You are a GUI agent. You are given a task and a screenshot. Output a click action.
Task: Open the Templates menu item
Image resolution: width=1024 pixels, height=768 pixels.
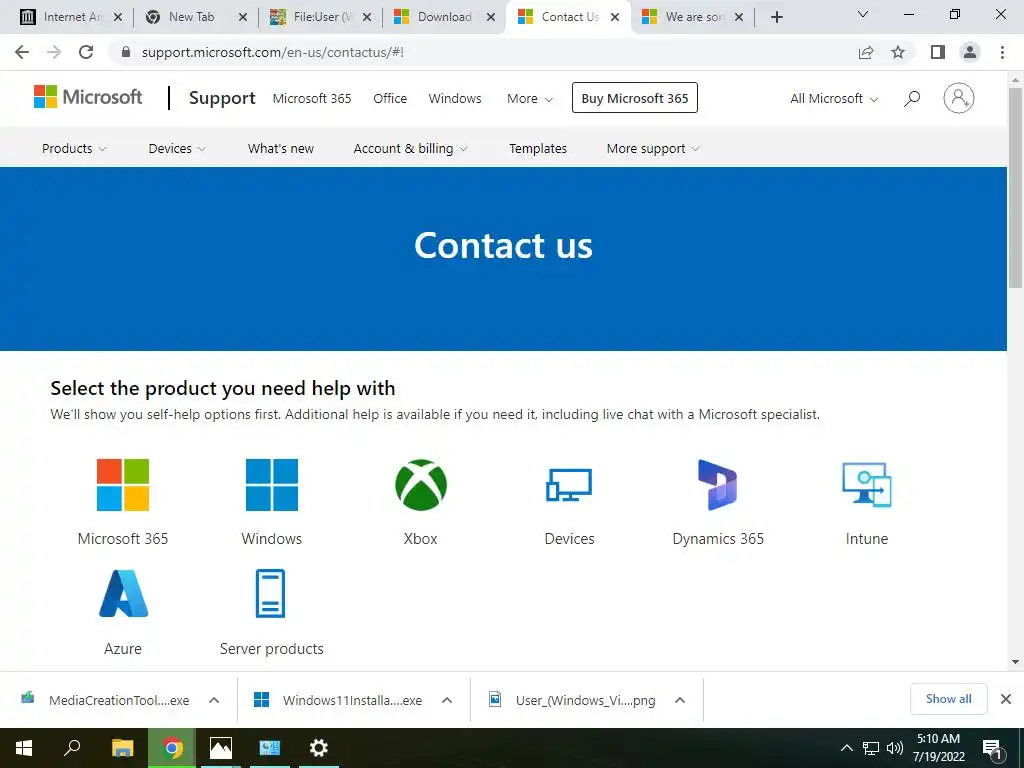pos(538,148)
